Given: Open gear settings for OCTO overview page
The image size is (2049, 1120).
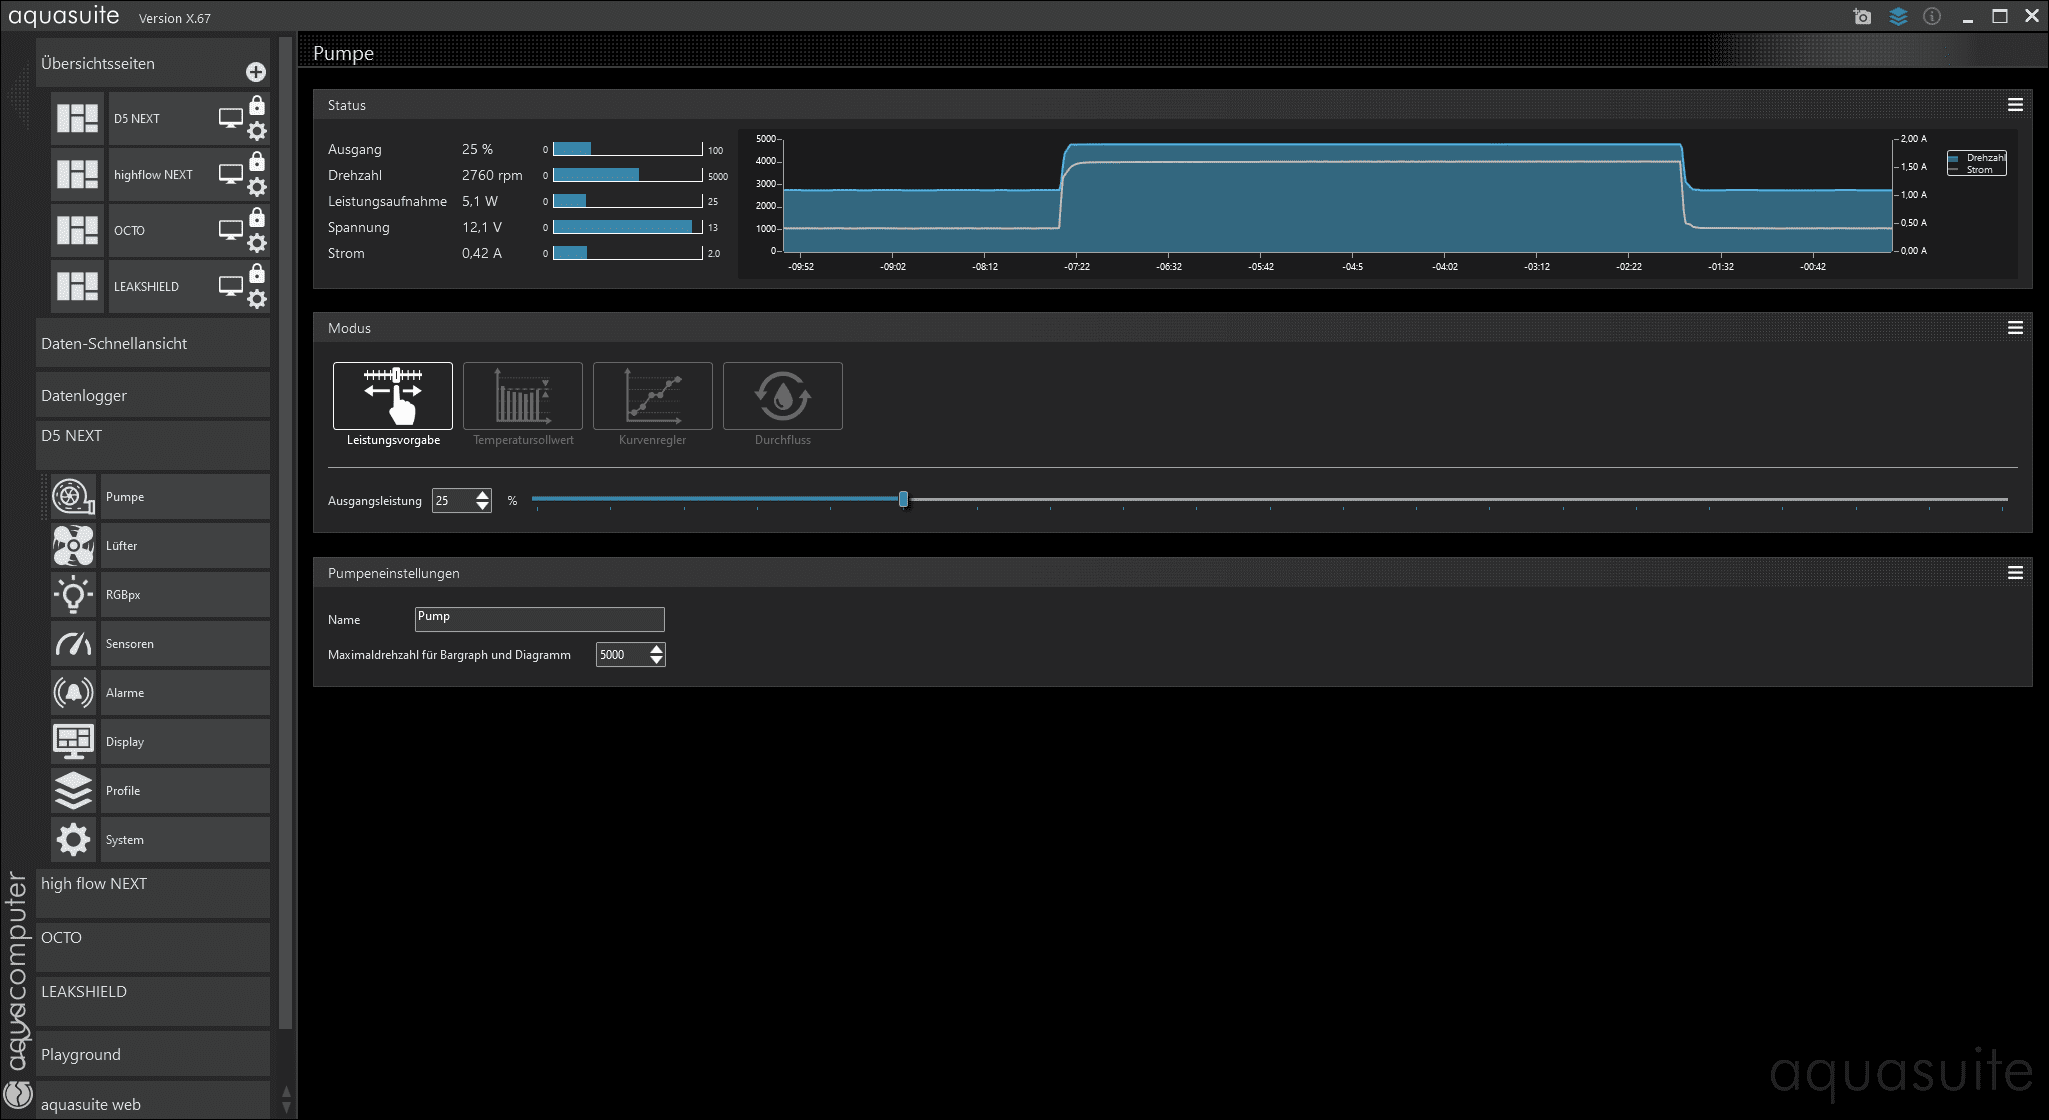Looking at the screenshot, I should pos(257,243).
